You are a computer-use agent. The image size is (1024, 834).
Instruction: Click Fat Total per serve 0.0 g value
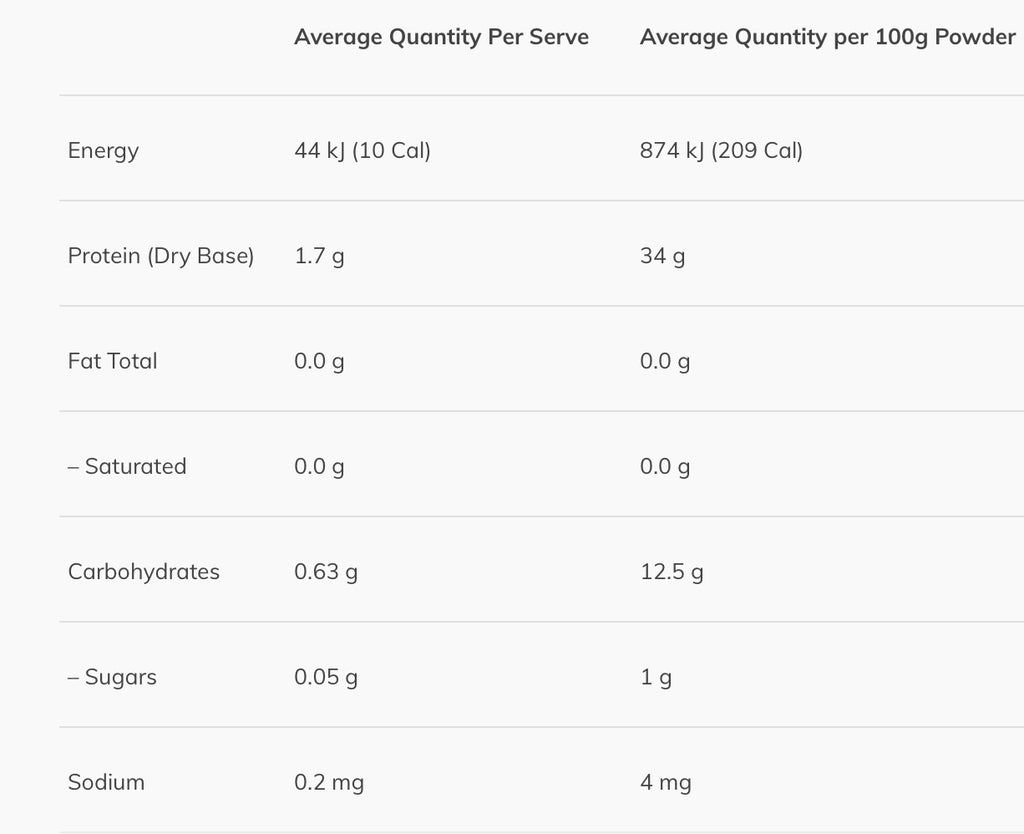(319, 361)
